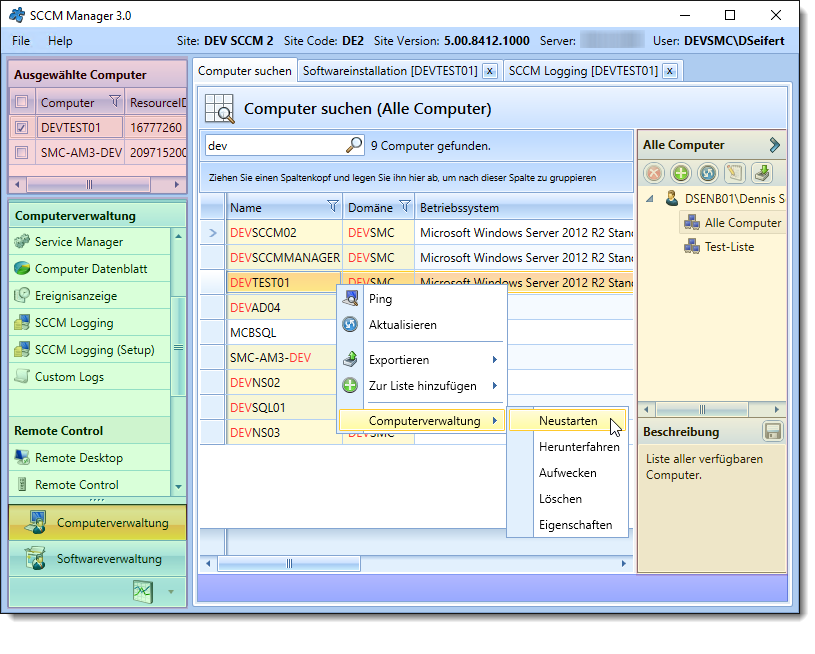Click the Remote Desktop icon

(22, 457)
